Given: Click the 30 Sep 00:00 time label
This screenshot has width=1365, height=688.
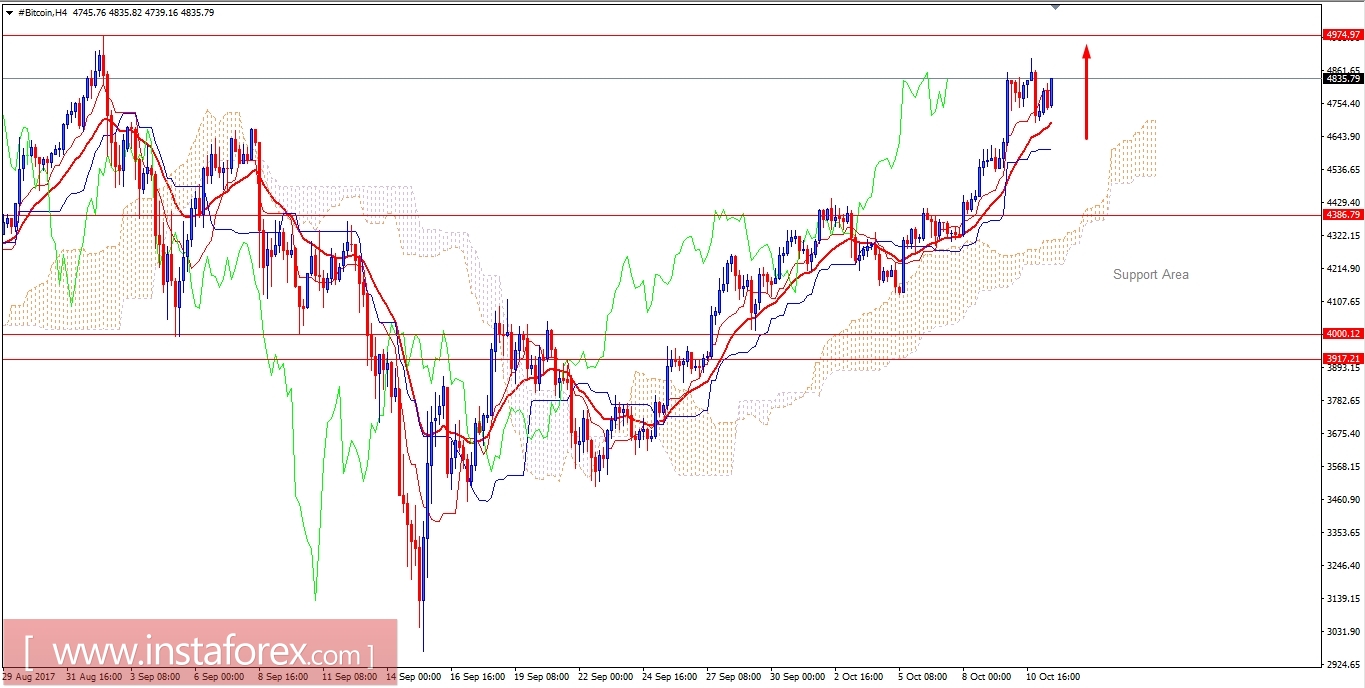Looking at the screenshot, I should click(798, 677).
